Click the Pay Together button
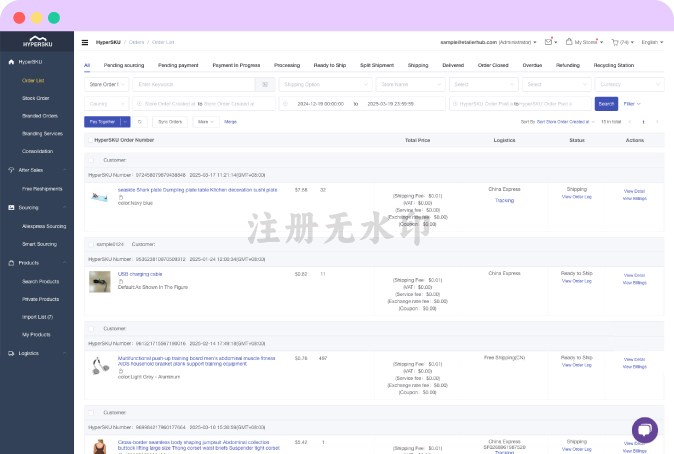The image size is (674, 454). tap(102, 122)
